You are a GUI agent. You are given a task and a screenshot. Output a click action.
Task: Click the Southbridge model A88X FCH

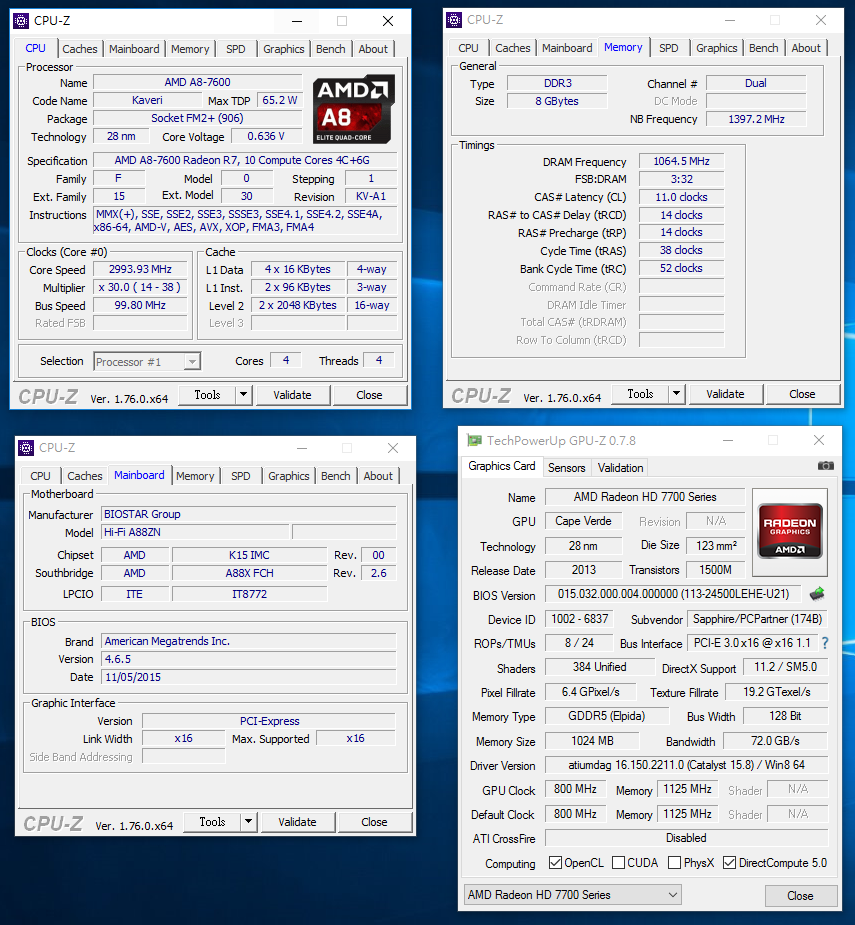(x=250, y=573)
